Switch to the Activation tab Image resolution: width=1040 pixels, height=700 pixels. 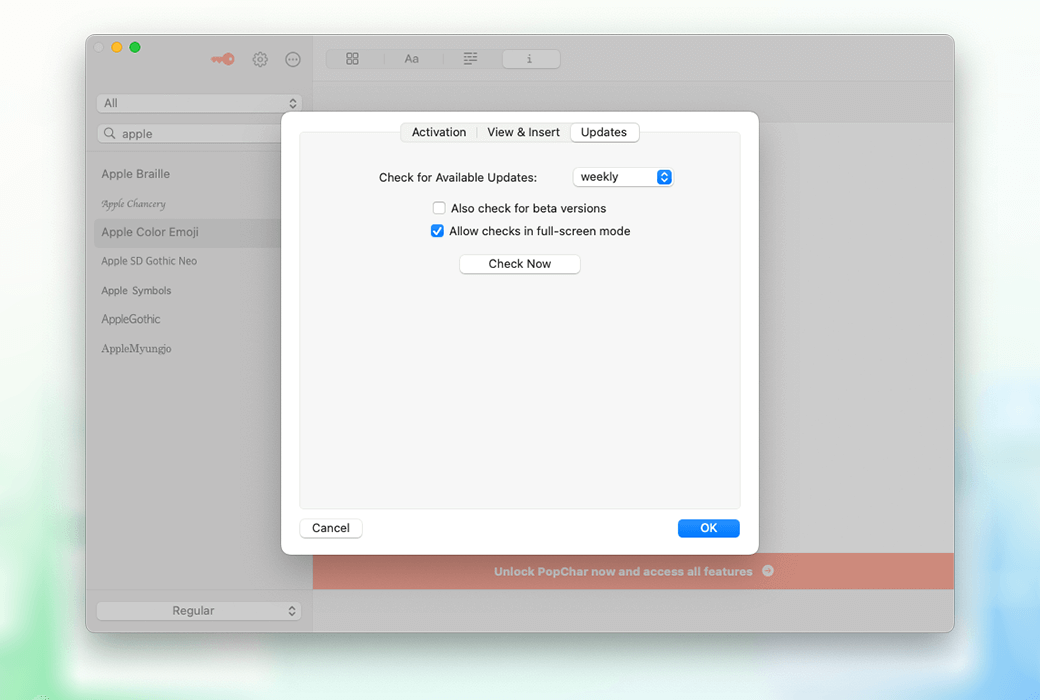tap(439, 132)
